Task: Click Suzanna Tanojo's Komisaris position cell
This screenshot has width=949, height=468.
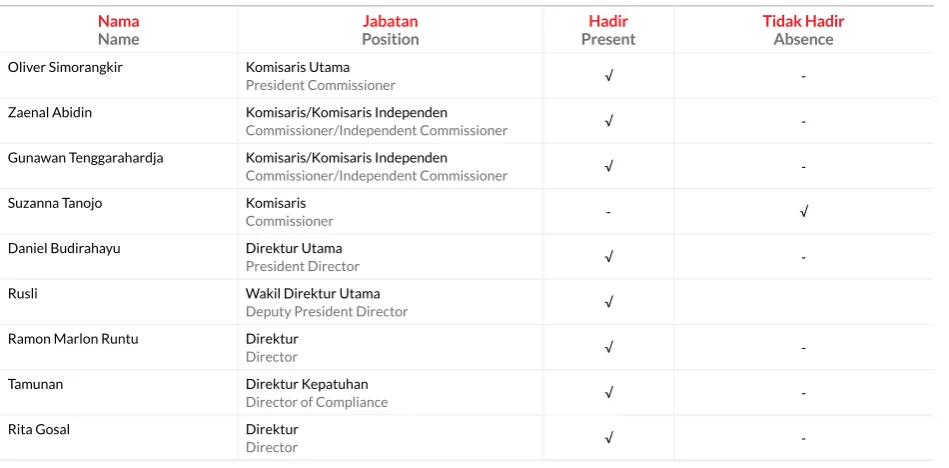Action: (x=390, y=212)
